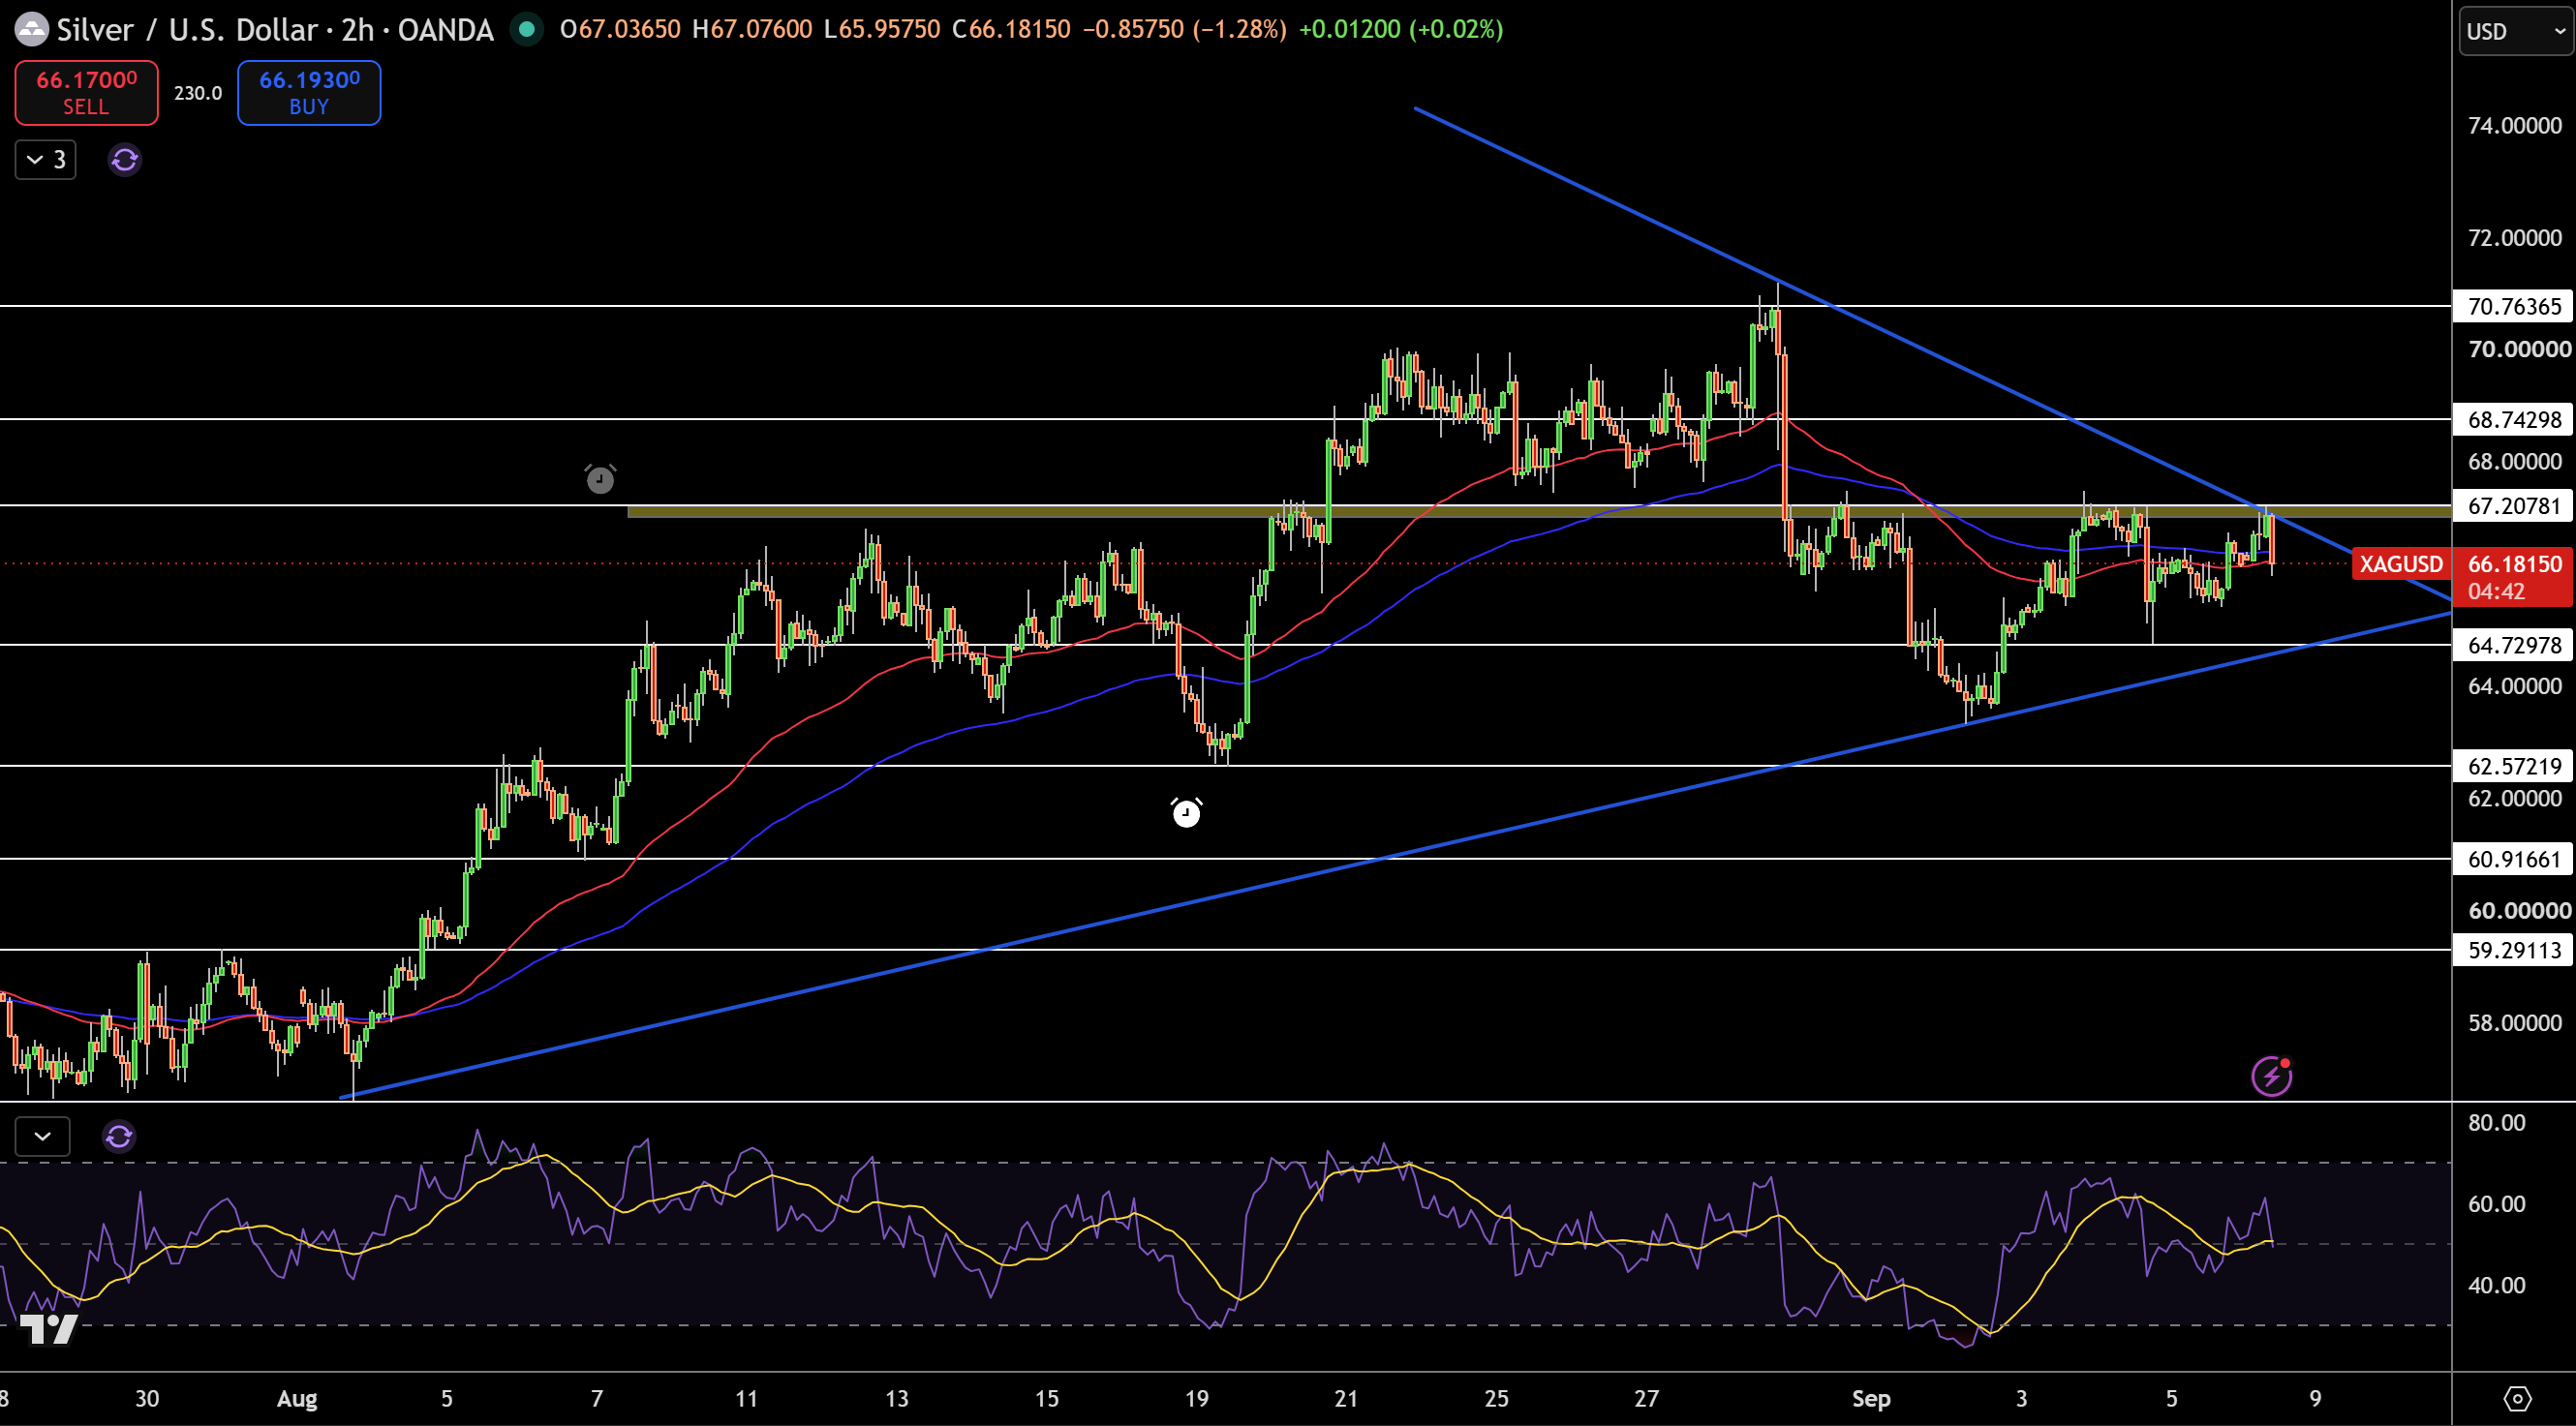Viewport: 2576px width, 1426px height.
Task: Click the Aug label on the time axis
Action: 297,1398
